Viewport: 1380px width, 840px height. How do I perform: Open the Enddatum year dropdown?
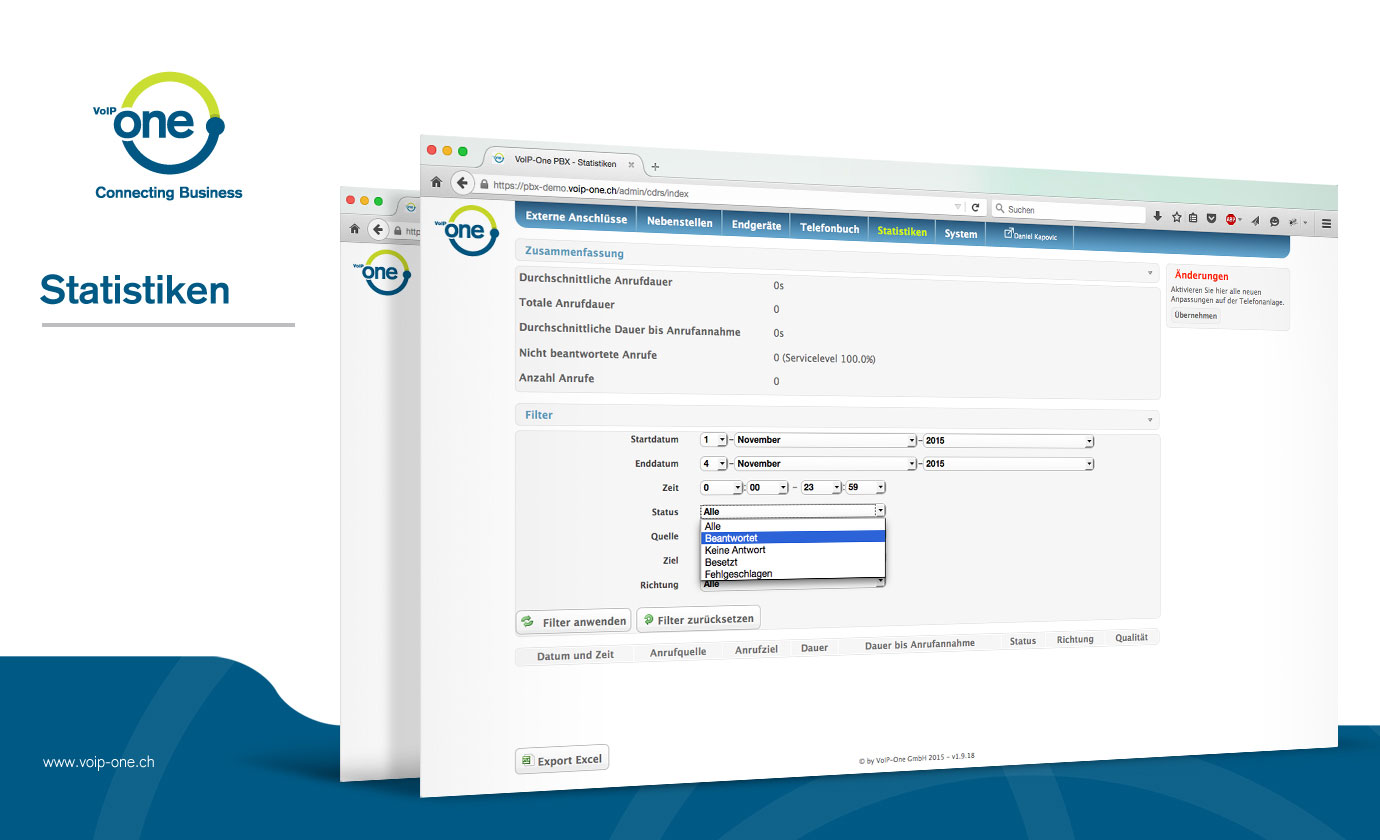pyautogui.click(x=1009, y=464)
